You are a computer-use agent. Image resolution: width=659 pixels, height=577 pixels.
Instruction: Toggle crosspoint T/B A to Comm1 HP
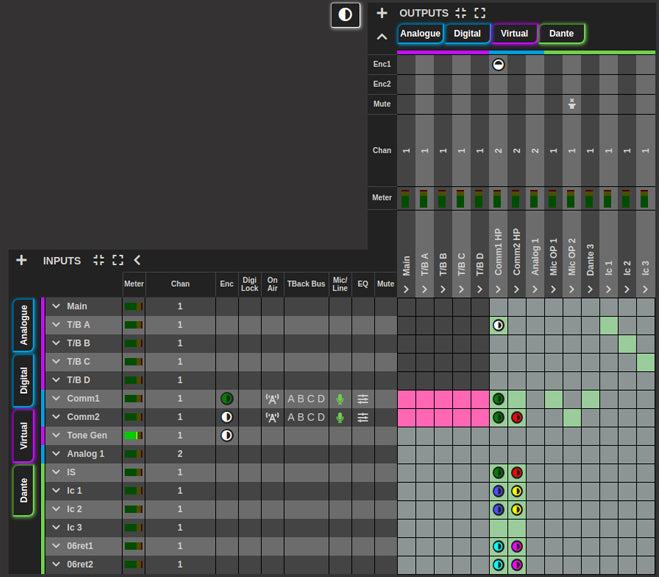[x=498, y=325]
